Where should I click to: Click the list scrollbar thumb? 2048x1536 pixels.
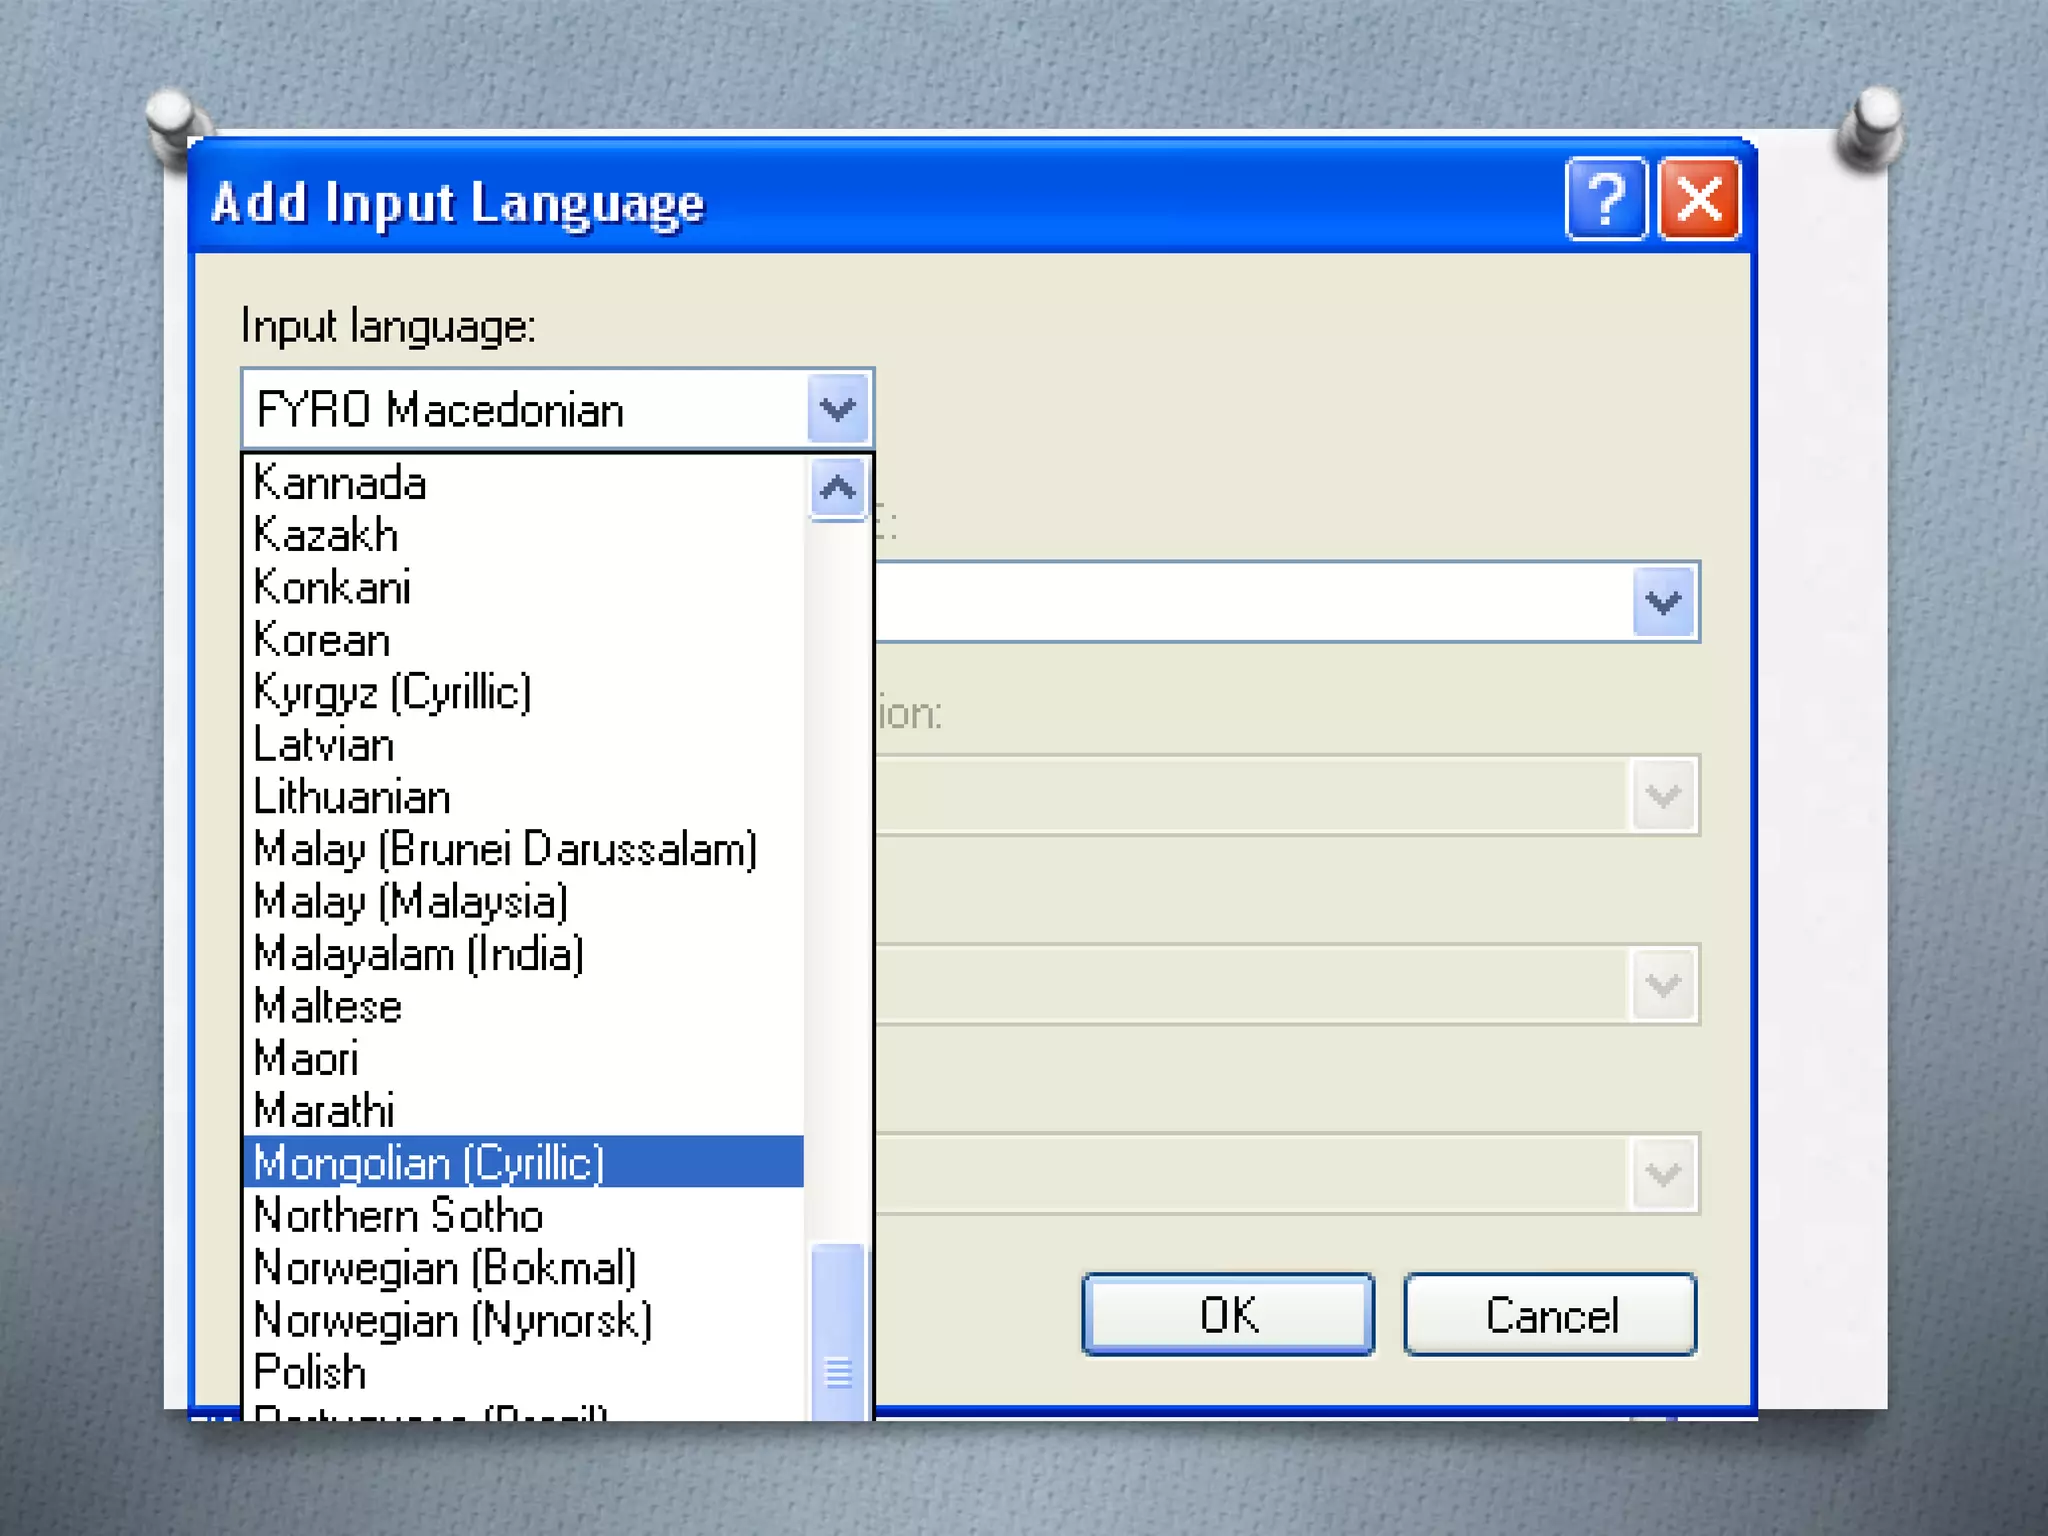pyautogui.click(x=838, y=1330)
